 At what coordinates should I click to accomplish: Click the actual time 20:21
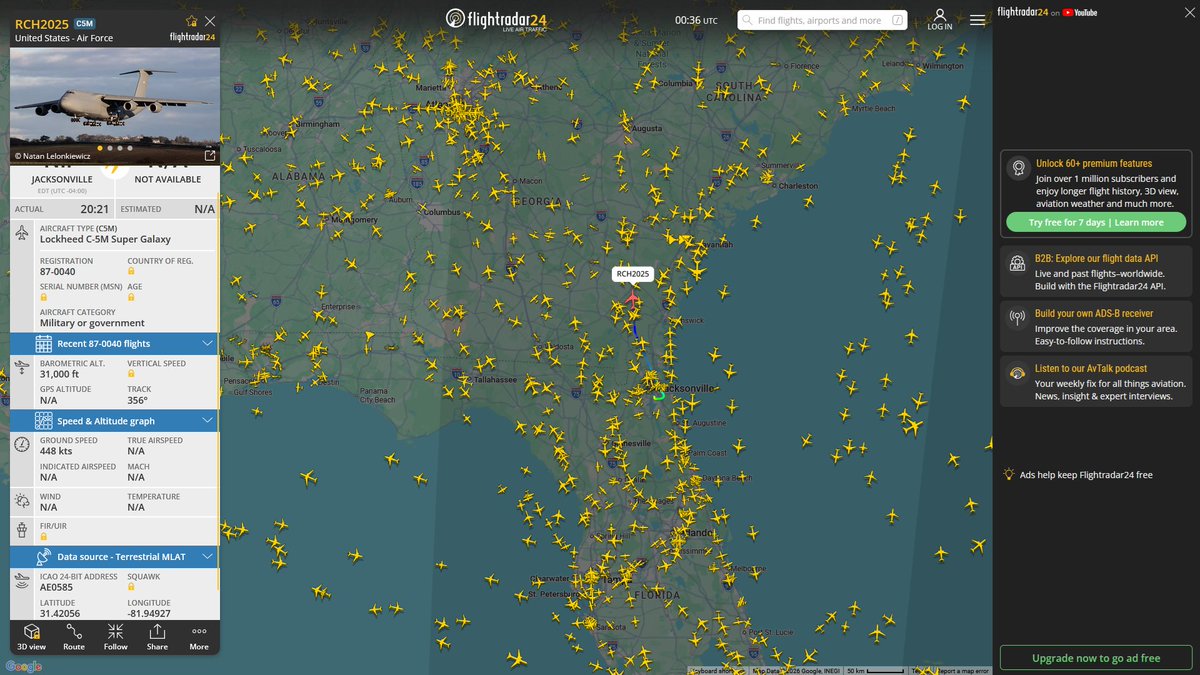pyautogui.click(x=95, y=209)
